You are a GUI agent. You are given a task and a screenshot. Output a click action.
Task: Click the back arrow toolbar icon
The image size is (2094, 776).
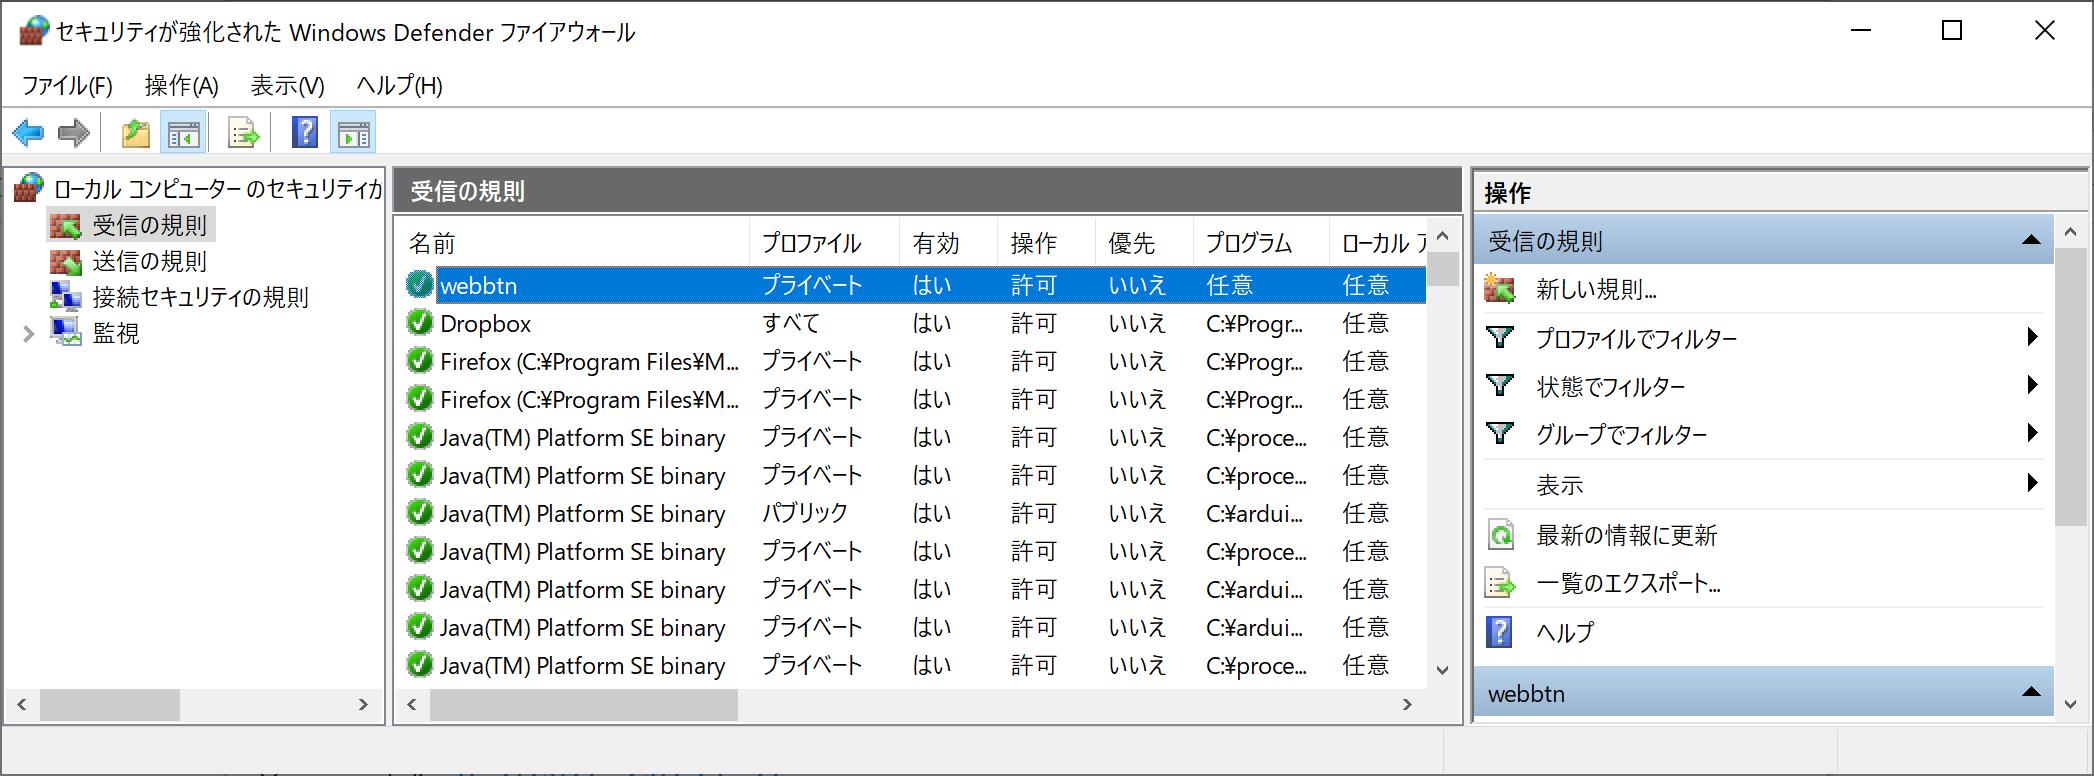point(28,133)
